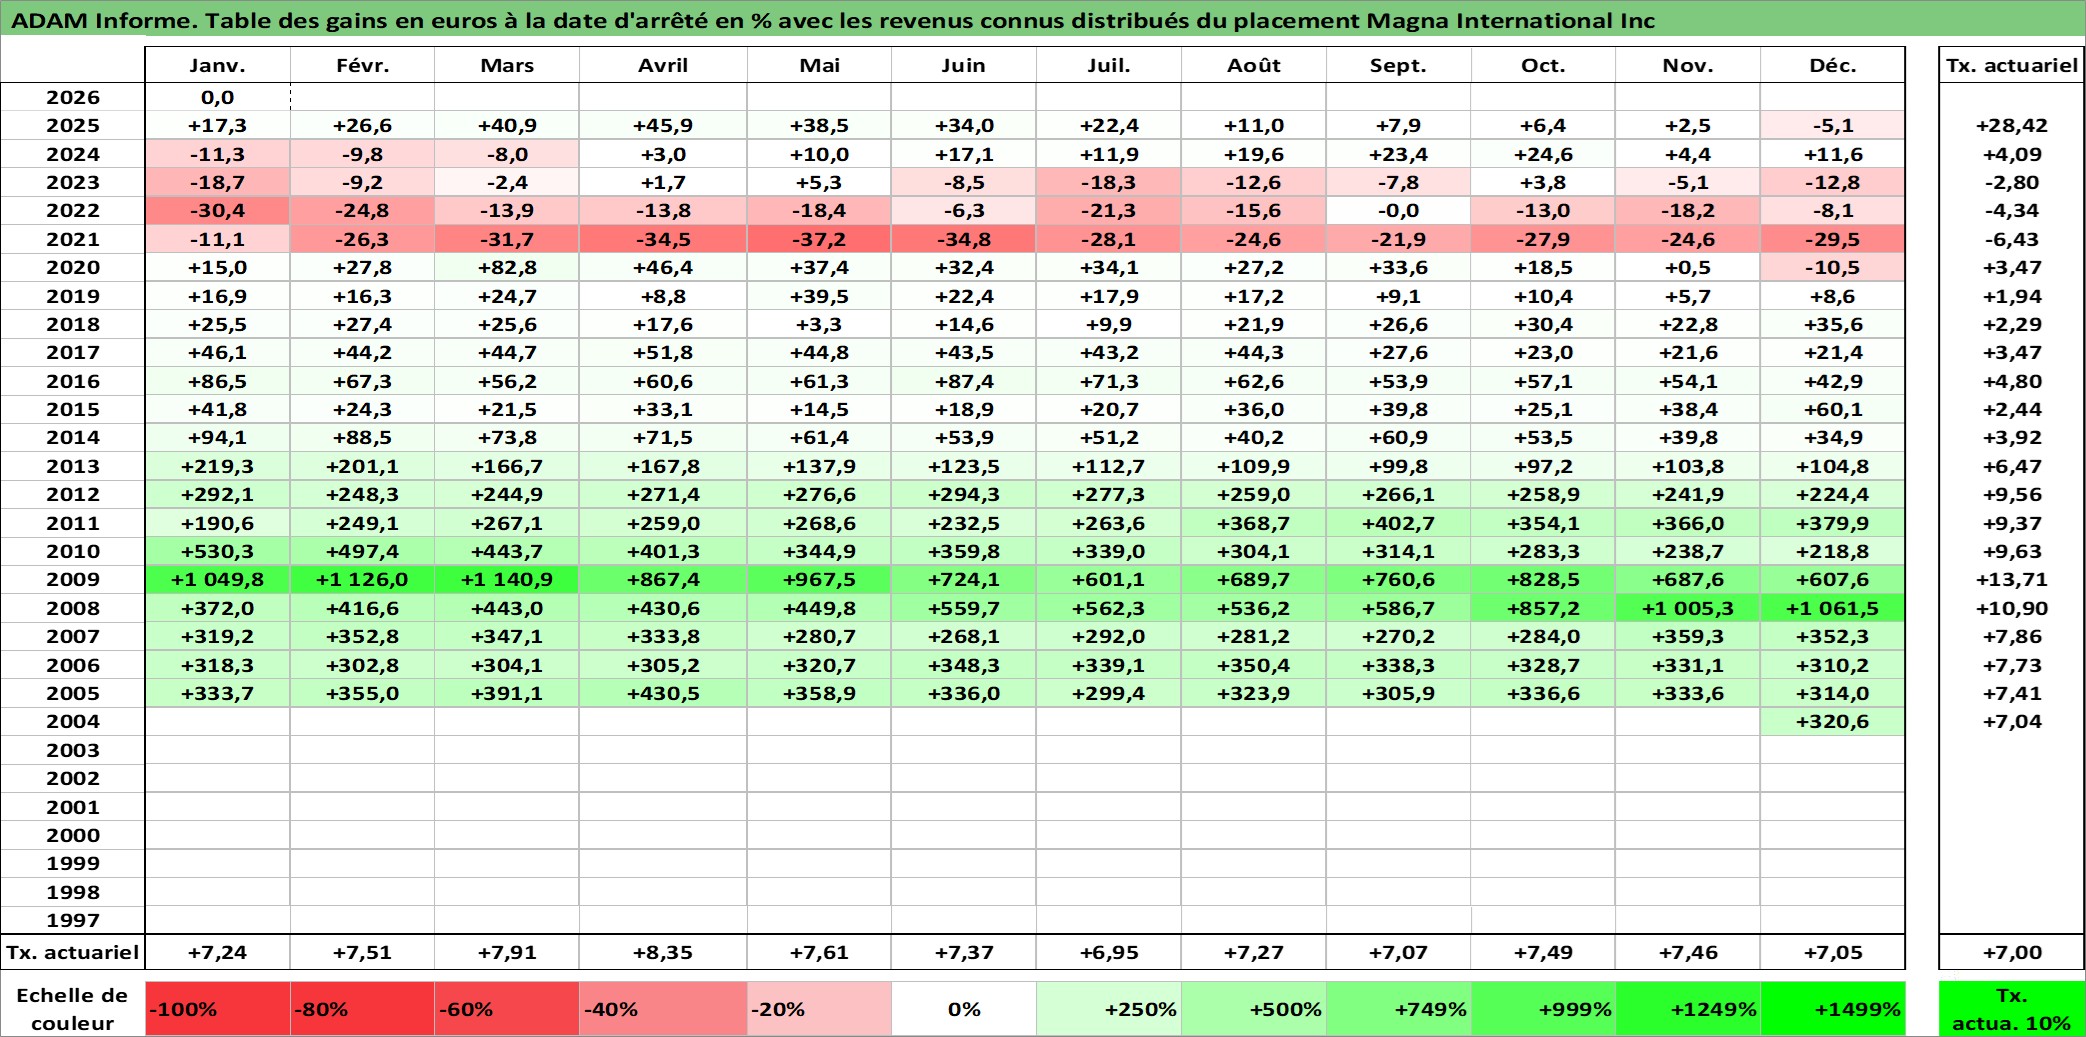Click the 'Nov.' column header
2086x1037 pixels.
coord(1688,65)
